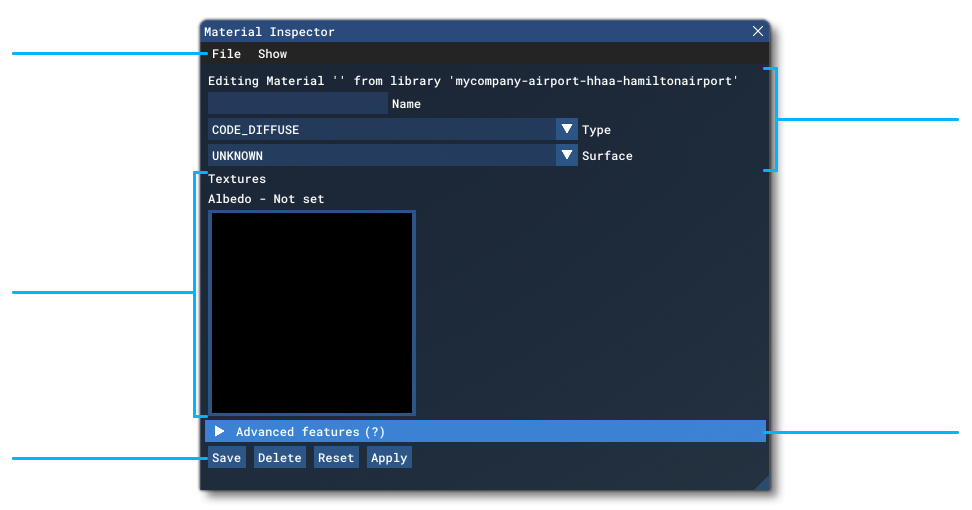Expand the Advanced features section
972x510 pixels.
coord(485,431)
